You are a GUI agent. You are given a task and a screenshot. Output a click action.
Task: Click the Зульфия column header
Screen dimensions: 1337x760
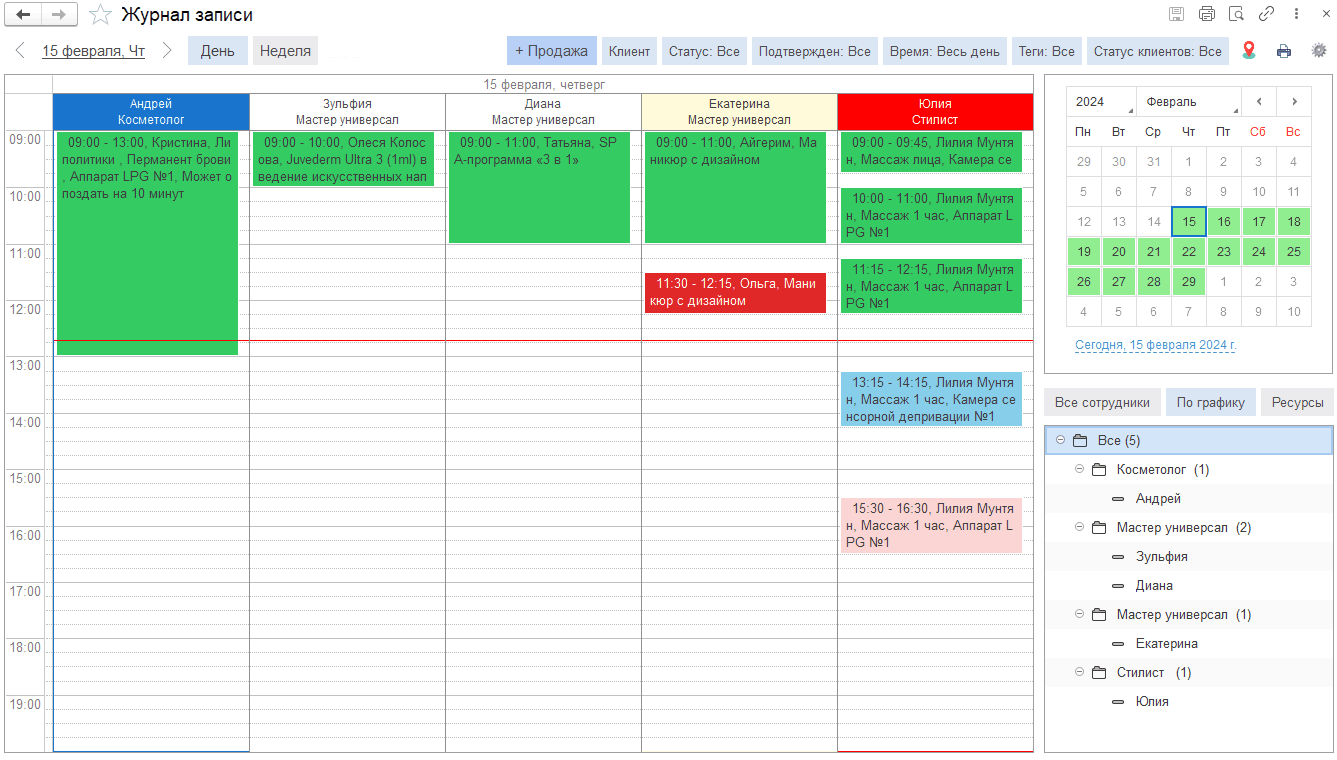[347, 111]
